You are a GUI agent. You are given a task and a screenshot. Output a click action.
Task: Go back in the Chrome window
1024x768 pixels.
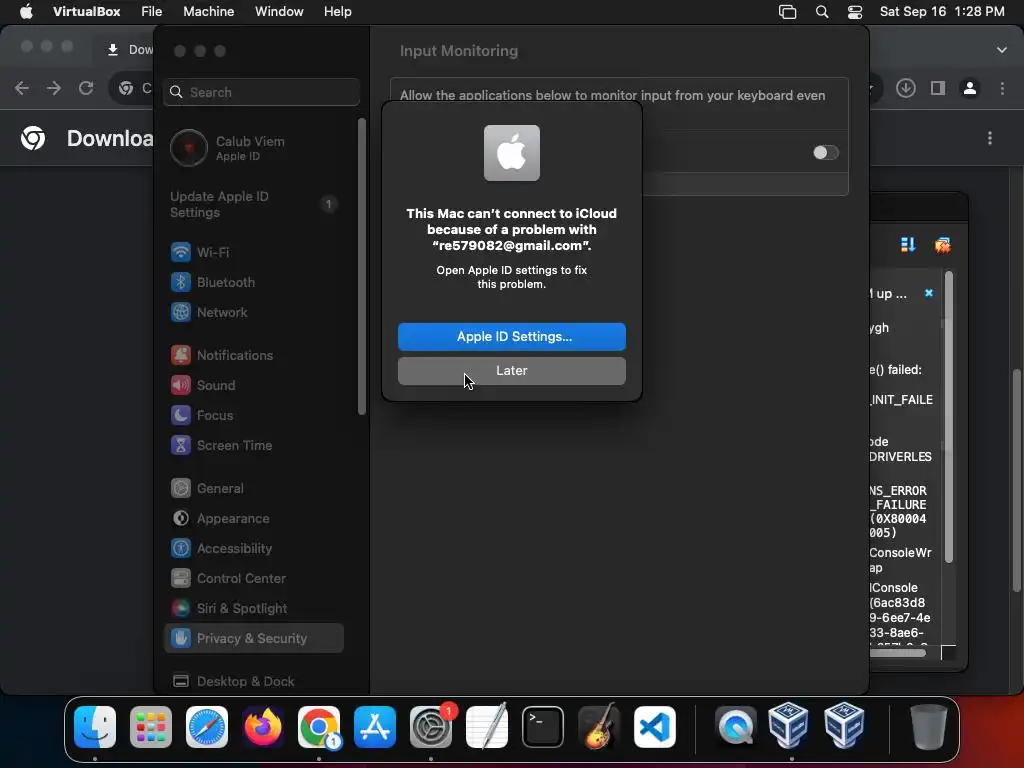22,88
